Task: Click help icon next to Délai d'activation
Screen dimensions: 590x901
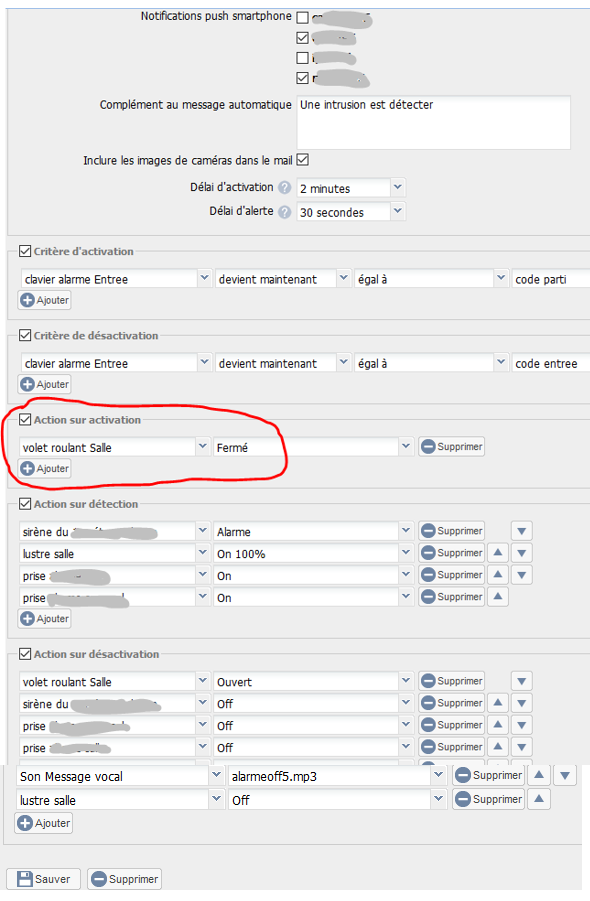Action: 284,187
